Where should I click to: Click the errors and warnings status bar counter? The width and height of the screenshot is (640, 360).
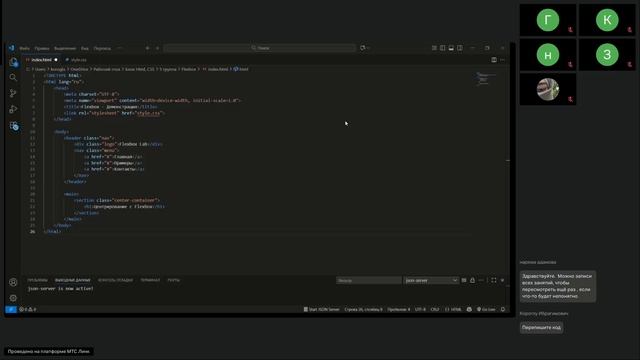point(28,309)
